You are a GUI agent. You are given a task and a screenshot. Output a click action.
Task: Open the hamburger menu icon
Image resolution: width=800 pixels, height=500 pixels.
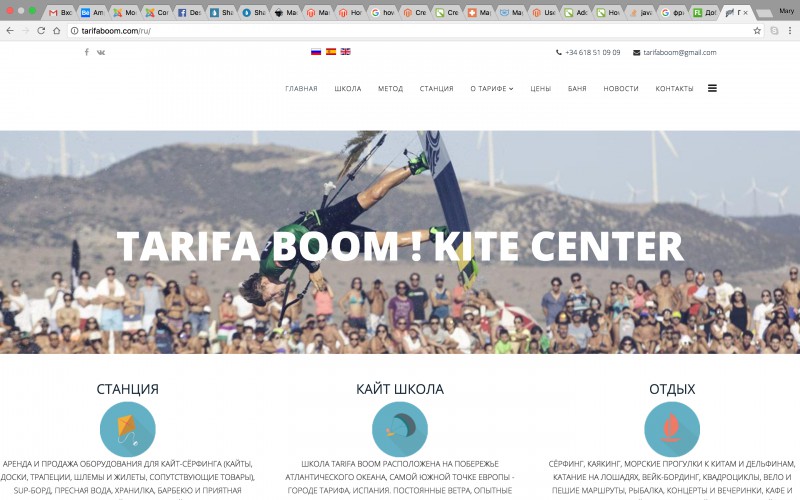tap(712, 88)
